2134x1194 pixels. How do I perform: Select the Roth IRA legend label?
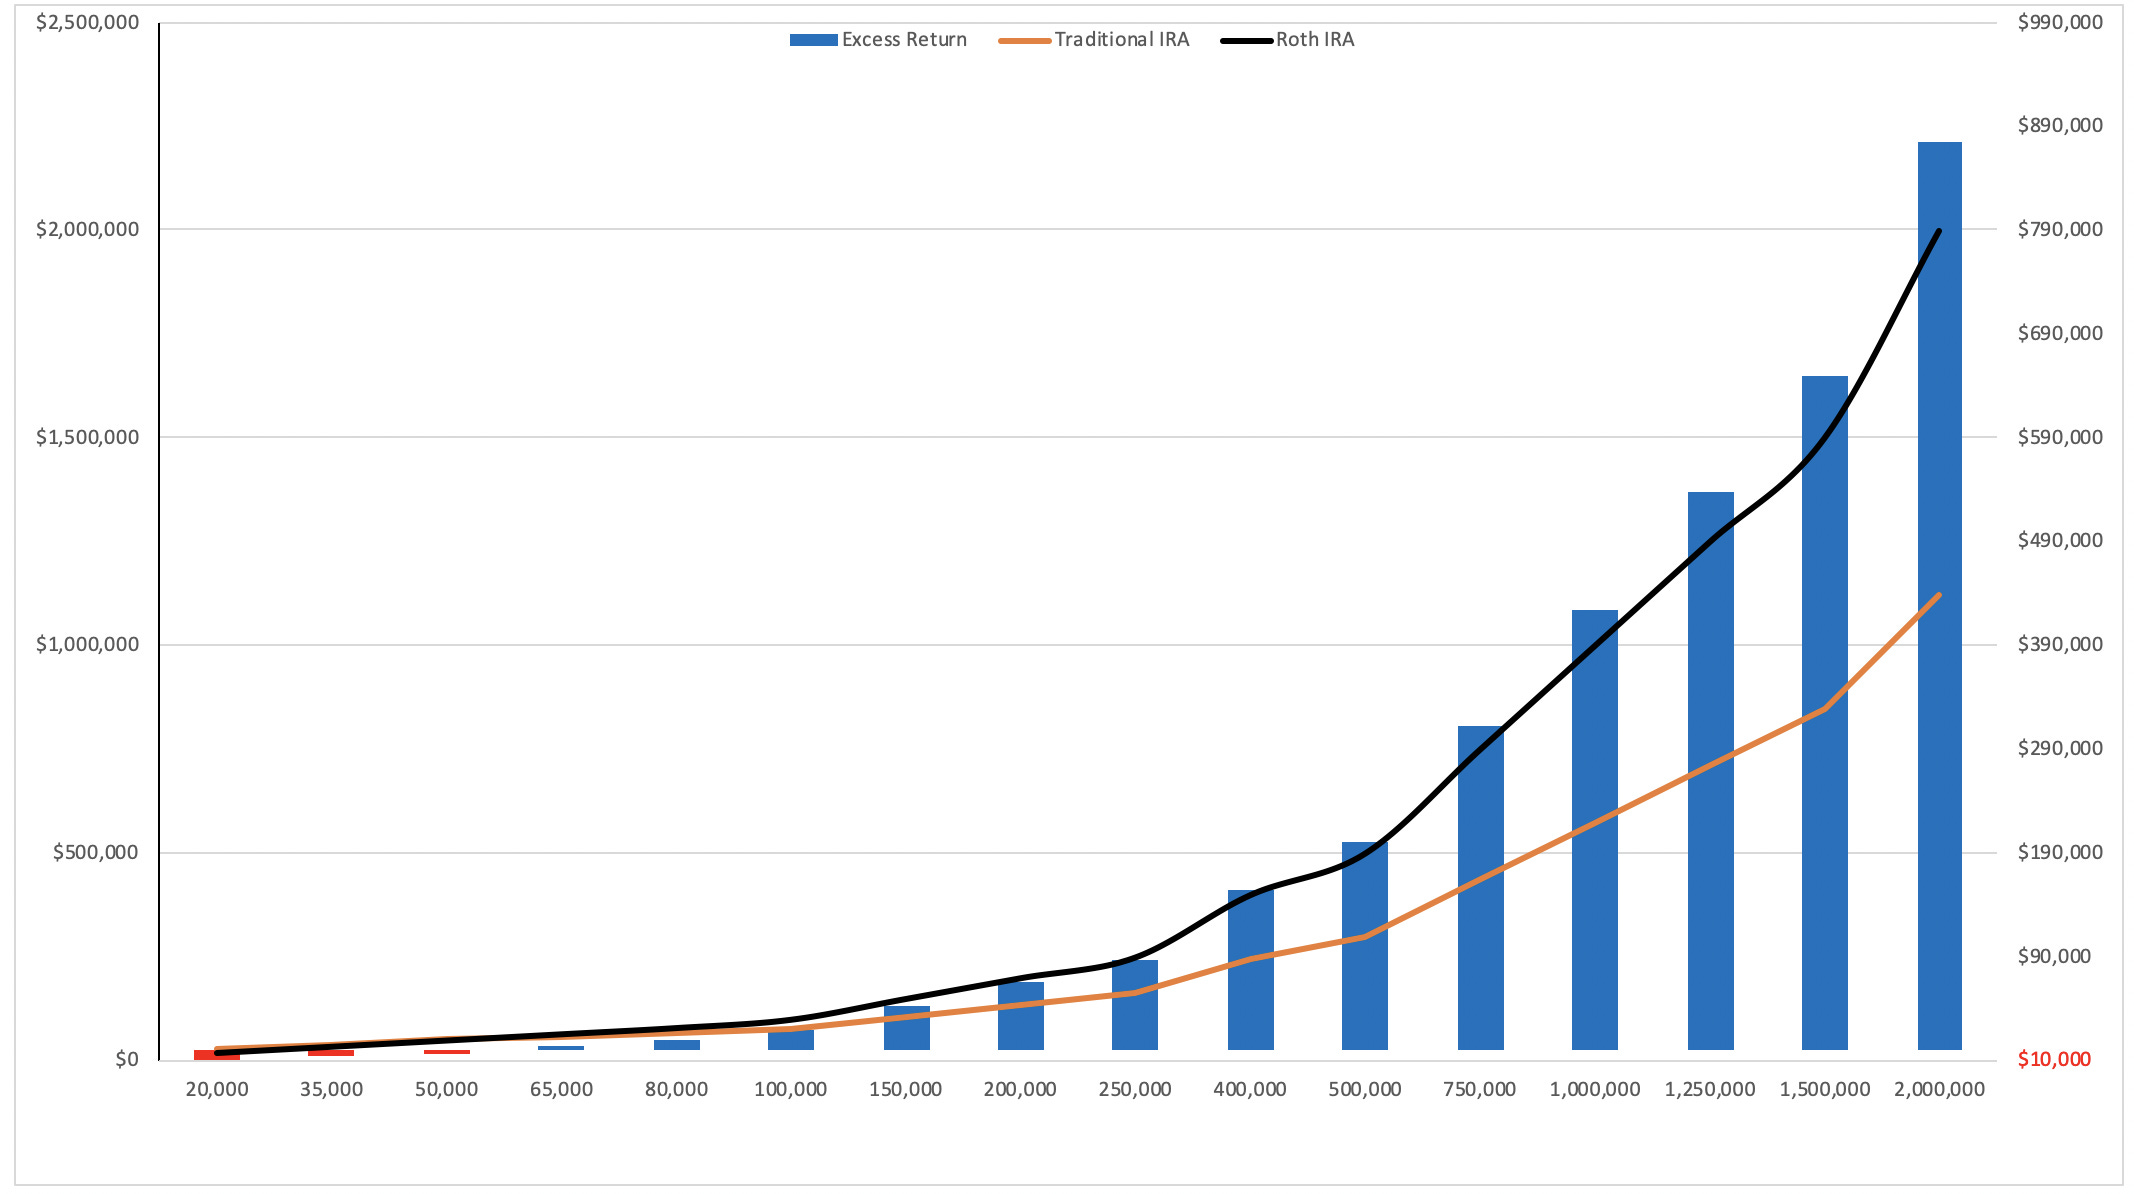[1314, 40]
